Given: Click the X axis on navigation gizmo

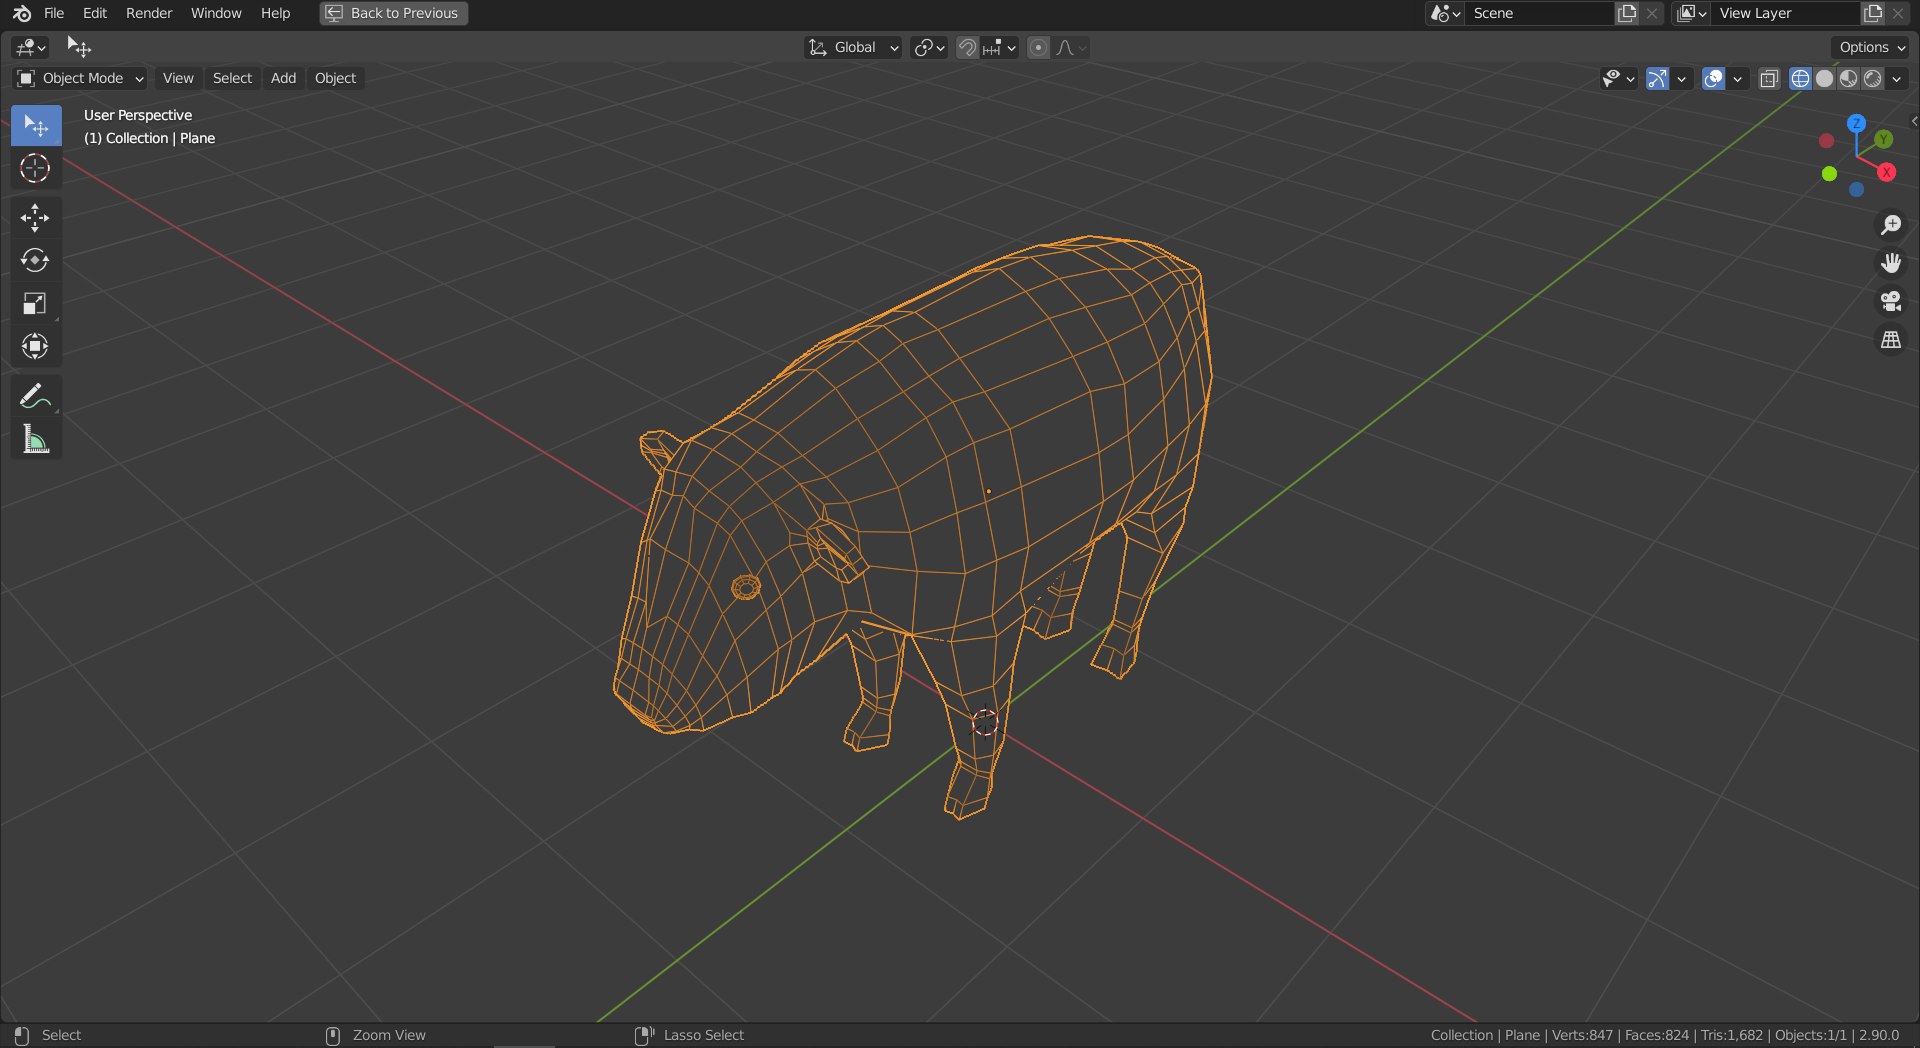Looking at the screenshot, I should pyautogui.click(x=1887, y=172).
